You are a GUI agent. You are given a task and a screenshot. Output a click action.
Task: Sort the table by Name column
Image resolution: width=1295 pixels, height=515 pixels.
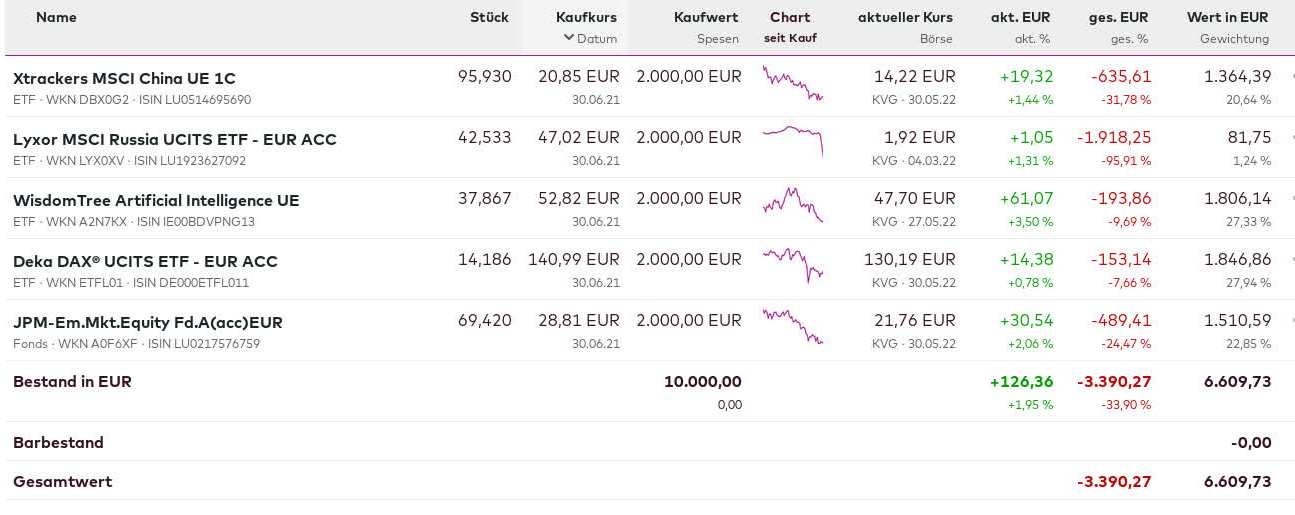click(56, 17)
